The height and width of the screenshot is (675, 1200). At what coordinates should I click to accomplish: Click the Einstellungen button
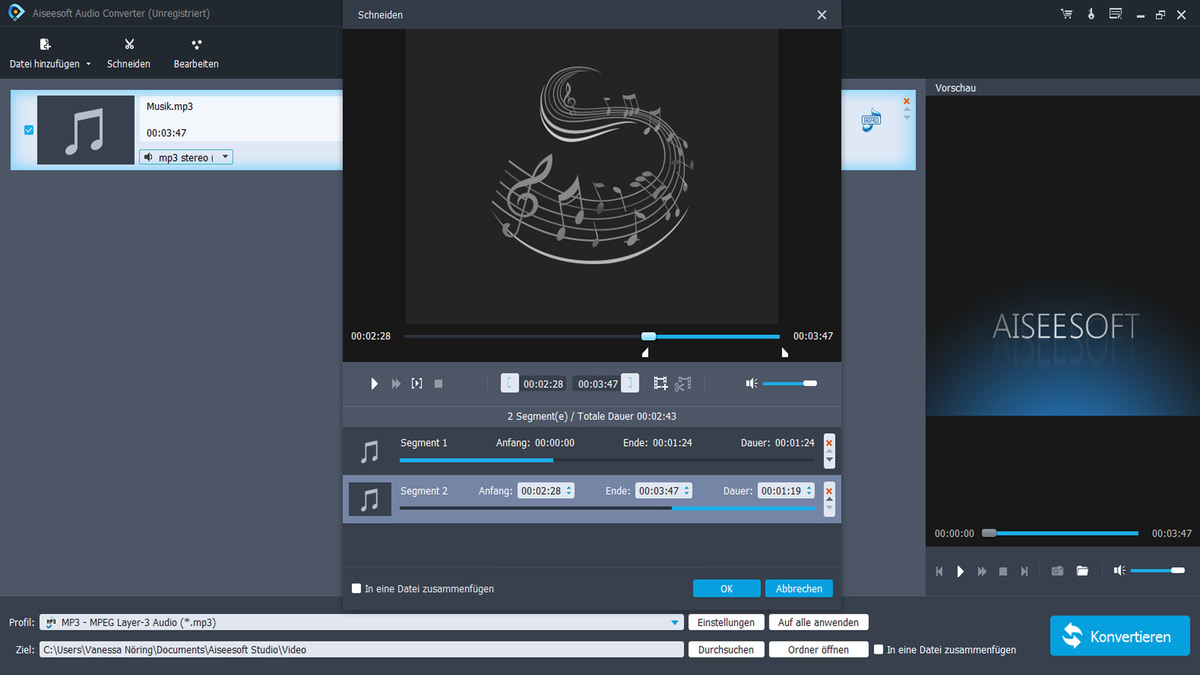point(727,621)
